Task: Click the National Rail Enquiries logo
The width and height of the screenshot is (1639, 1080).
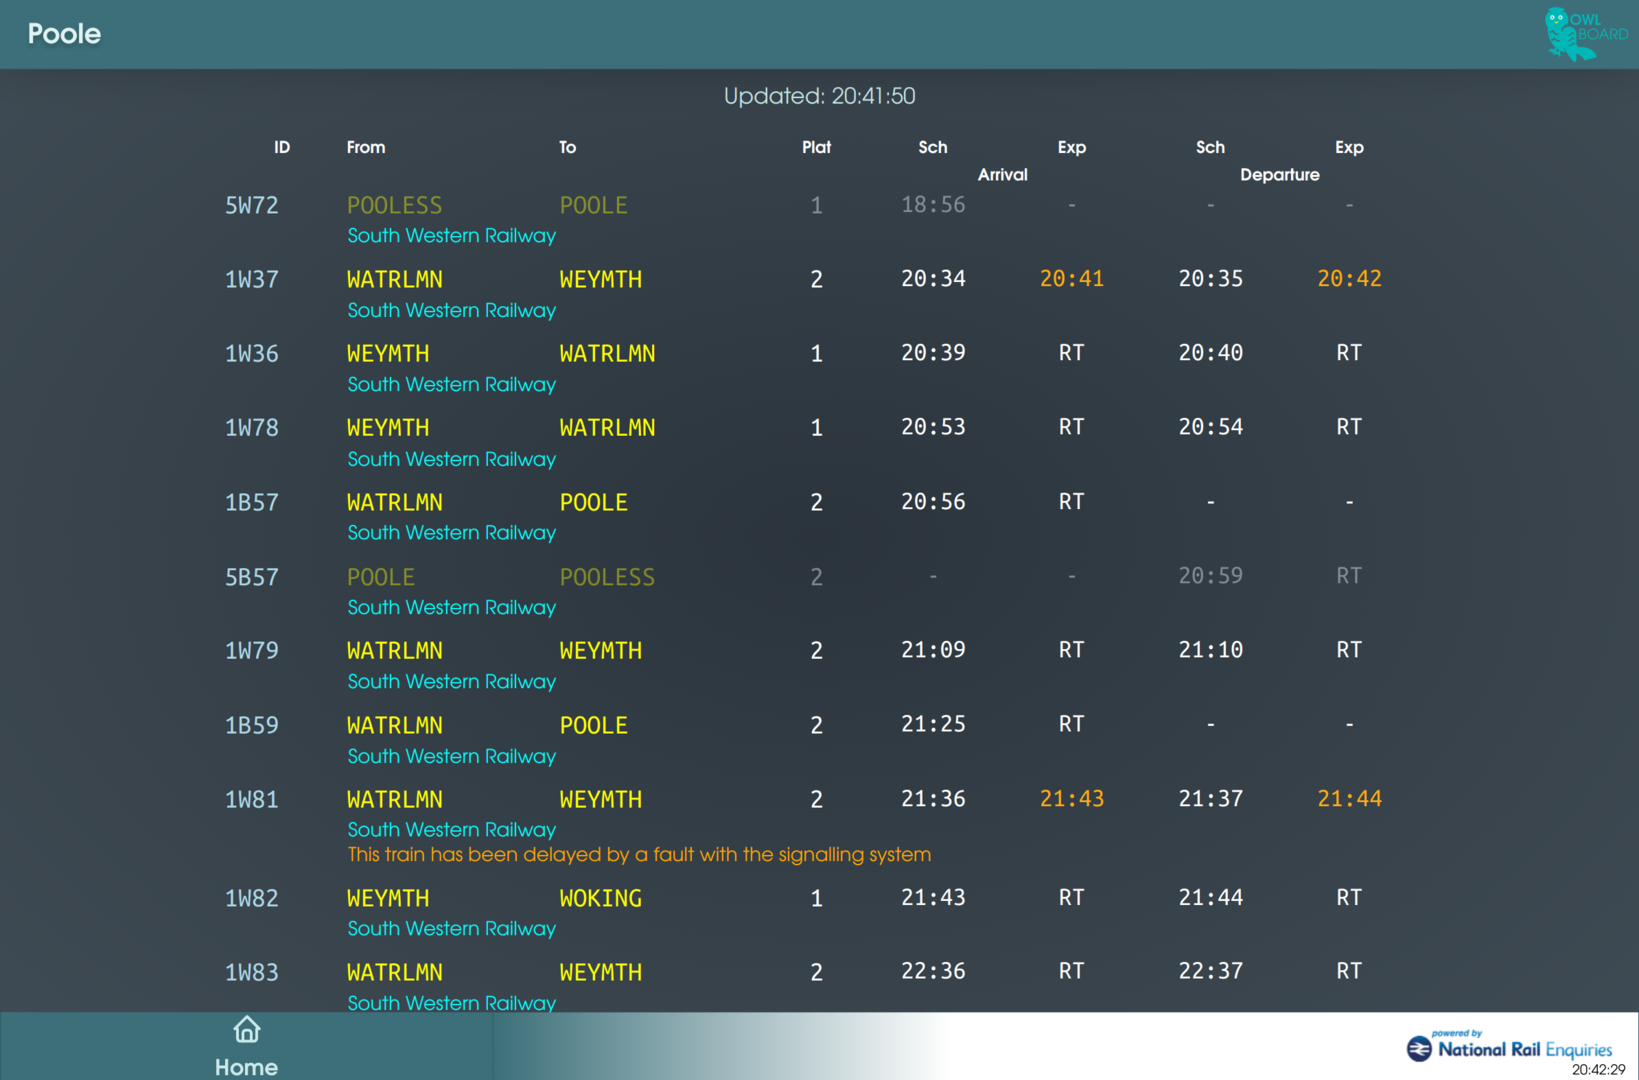Action: point(1509,1048)
